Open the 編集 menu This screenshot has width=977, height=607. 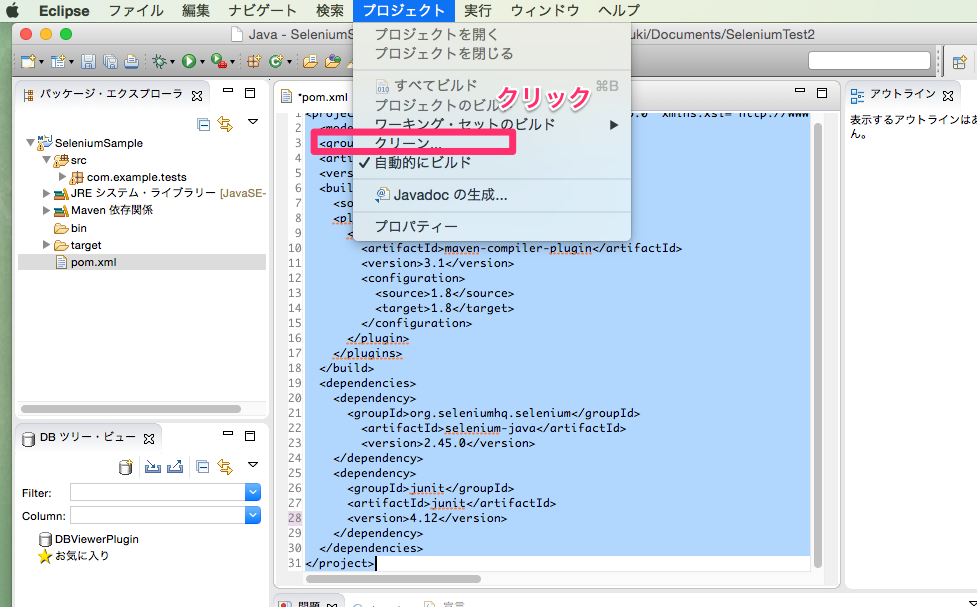pos(196,11)
